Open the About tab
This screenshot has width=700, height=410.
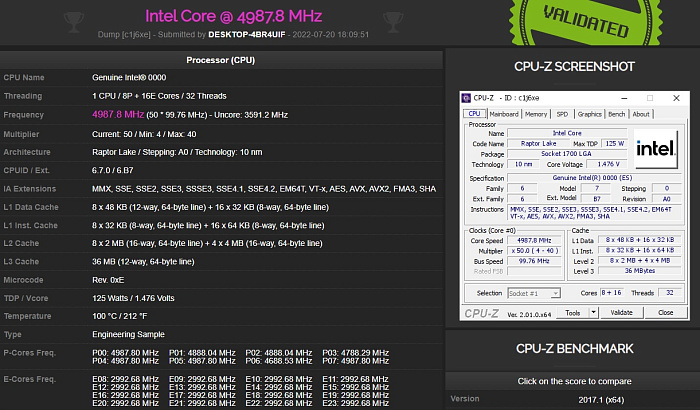641,114
